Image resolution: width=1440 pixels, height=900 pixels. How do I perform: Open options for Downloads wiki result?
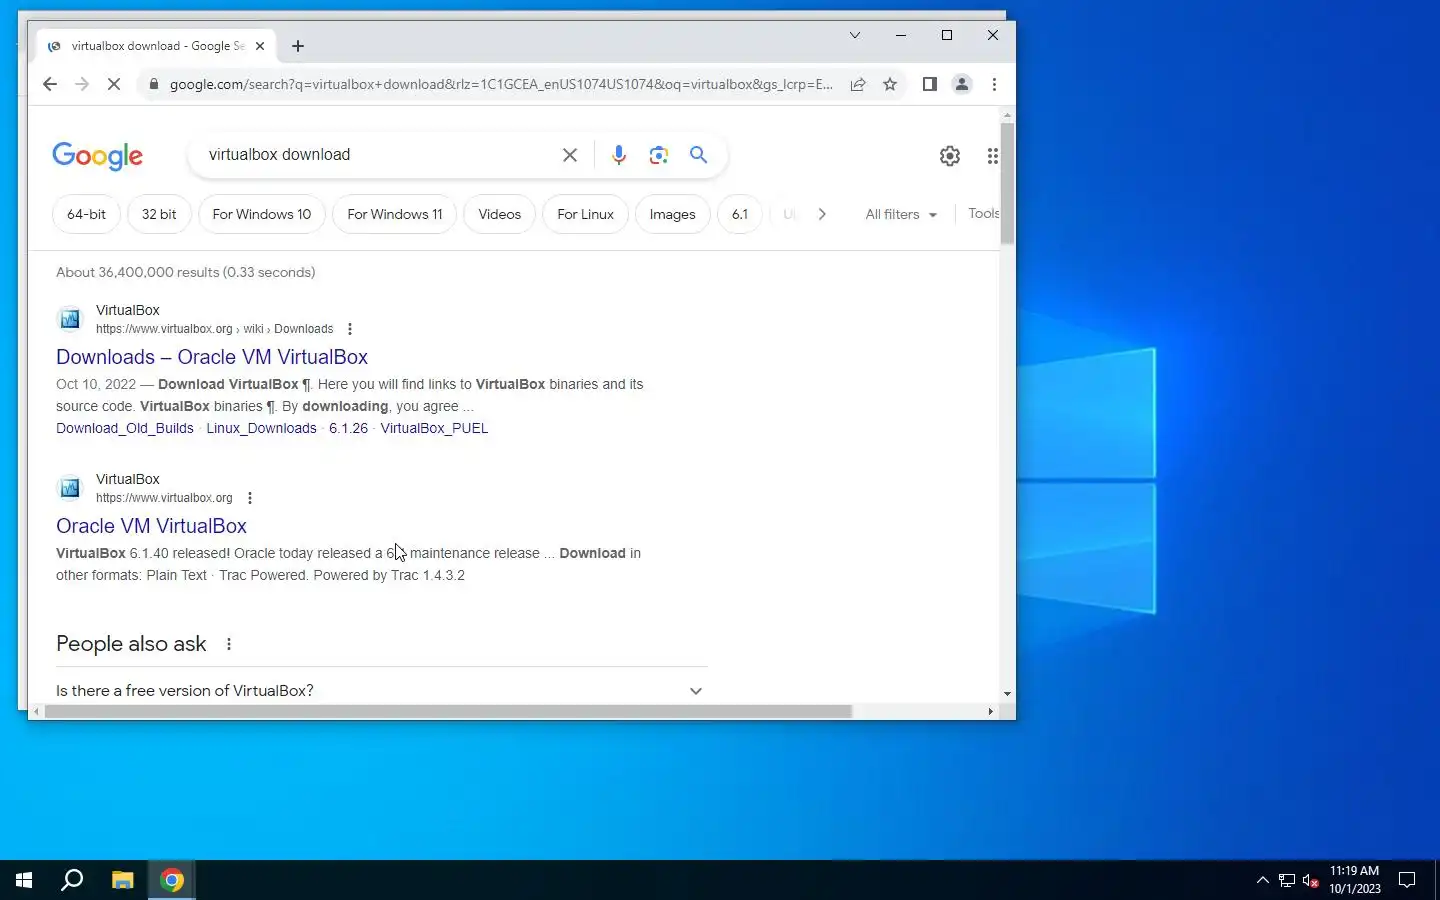click(349, 329)
